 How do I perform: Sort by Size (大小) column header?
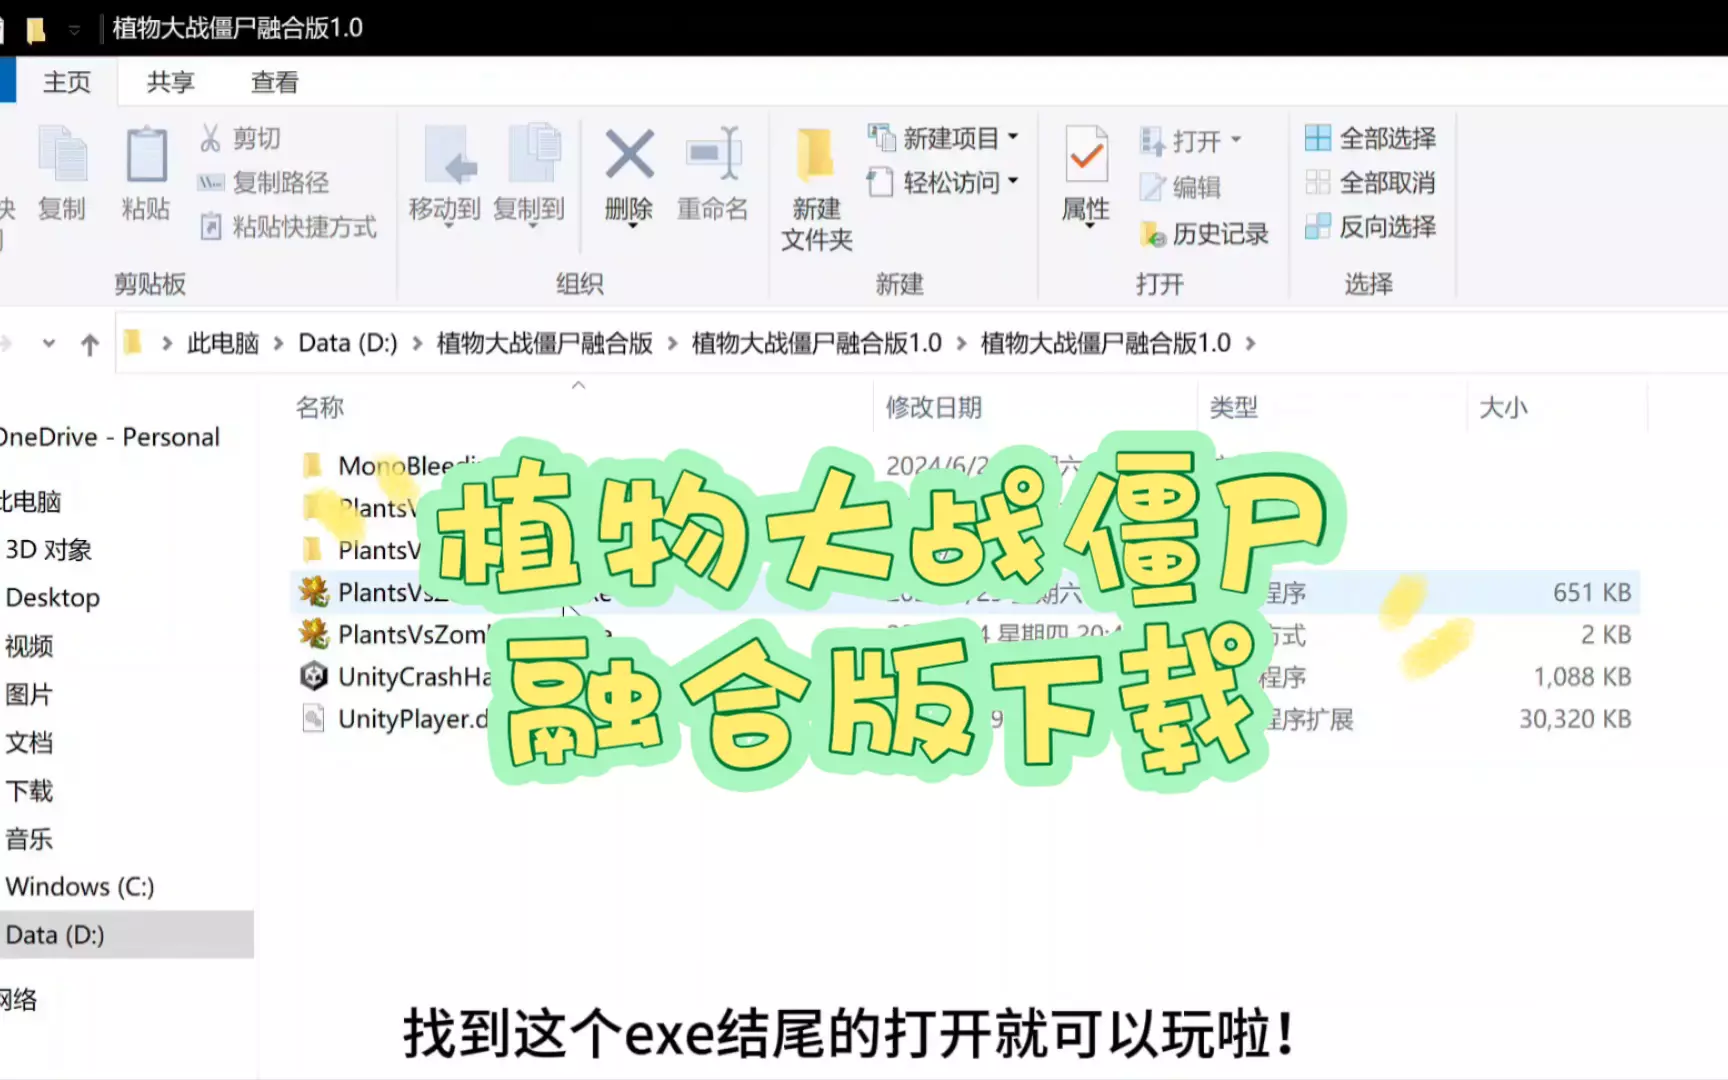1503,408
